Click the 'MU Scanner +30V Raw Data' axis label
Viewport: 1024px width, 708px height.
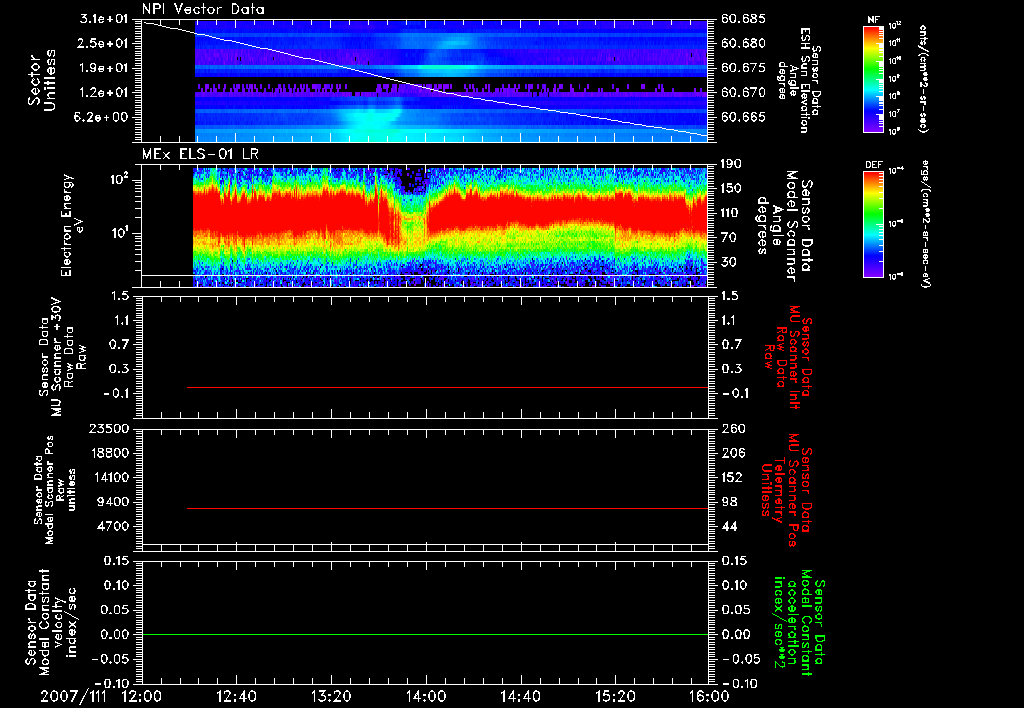63,357
